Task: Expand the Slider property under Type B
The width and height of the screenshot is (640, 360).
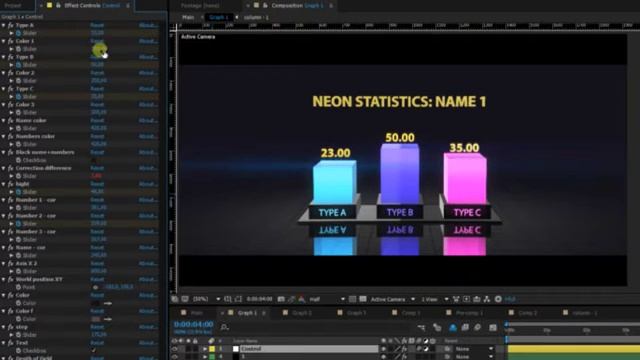Action: 12,65
